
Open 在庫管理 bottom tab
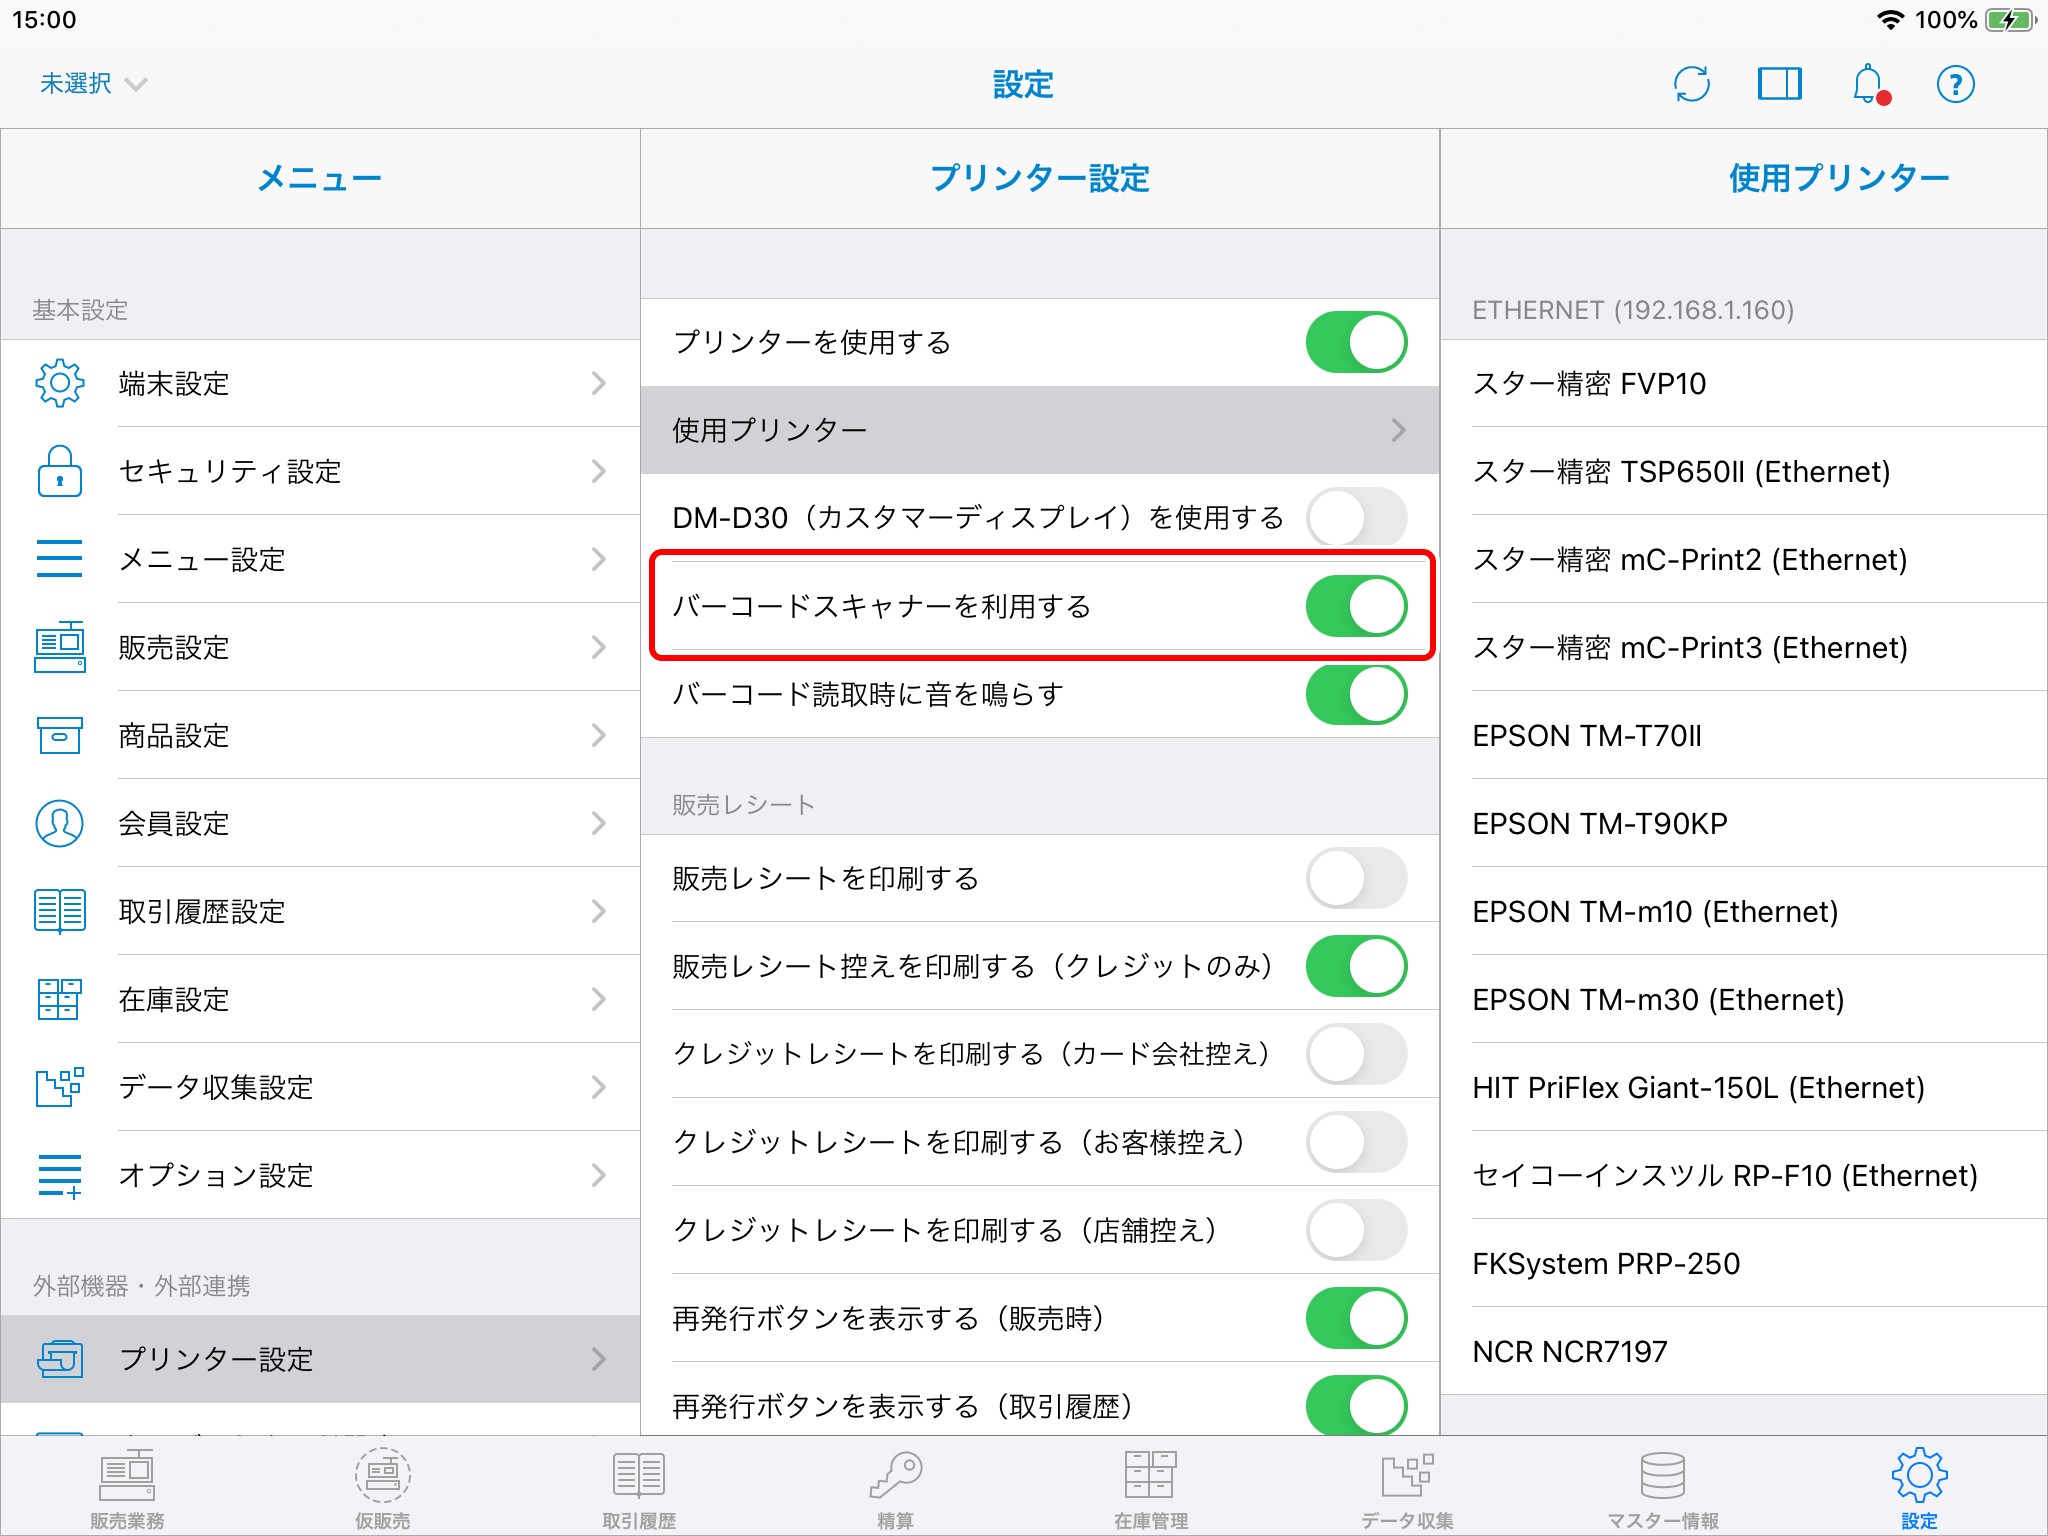coord(1151,1489)
